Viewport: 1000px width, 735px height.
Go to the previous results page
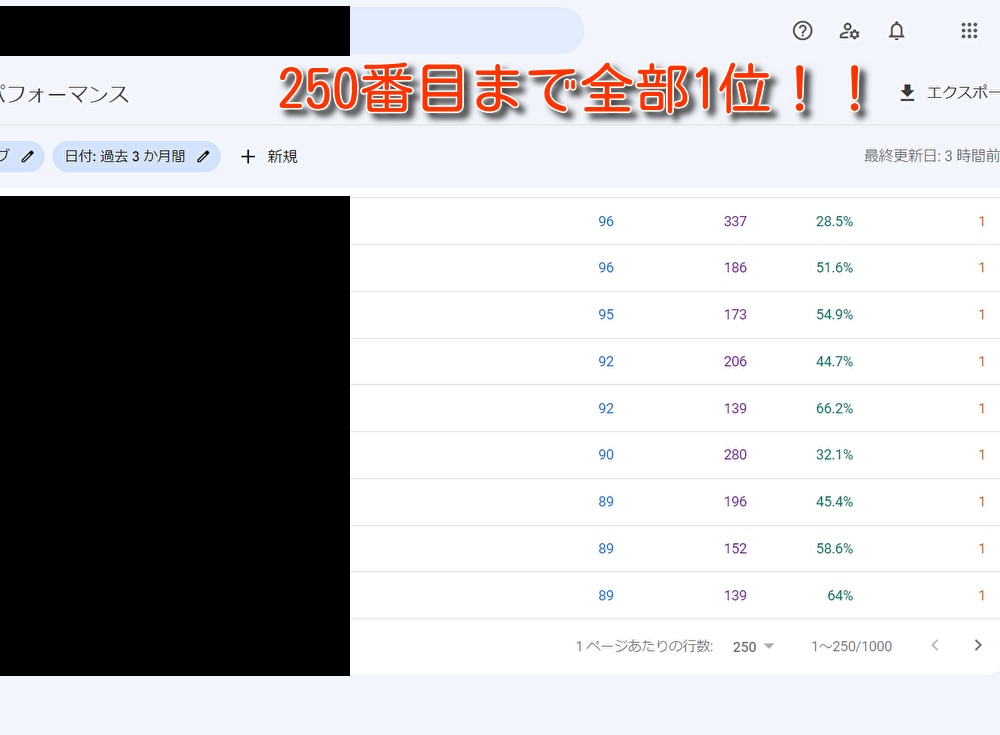pyautogui.click(x=935, y=646)
